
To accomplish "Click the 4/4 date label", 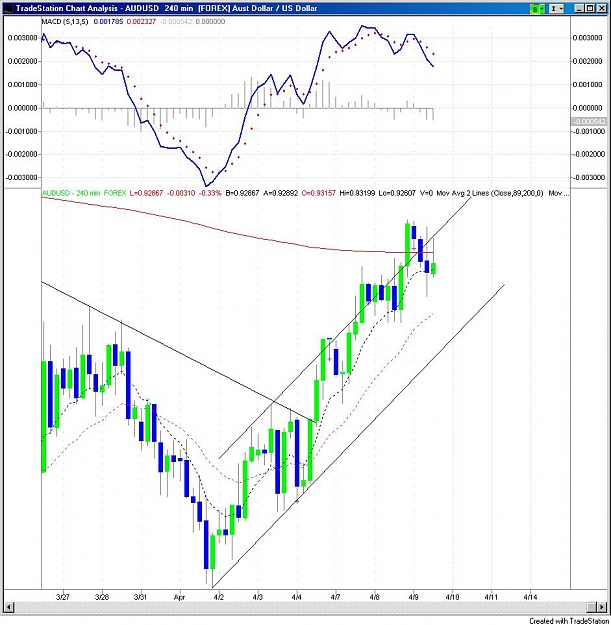I will [297, 597].
